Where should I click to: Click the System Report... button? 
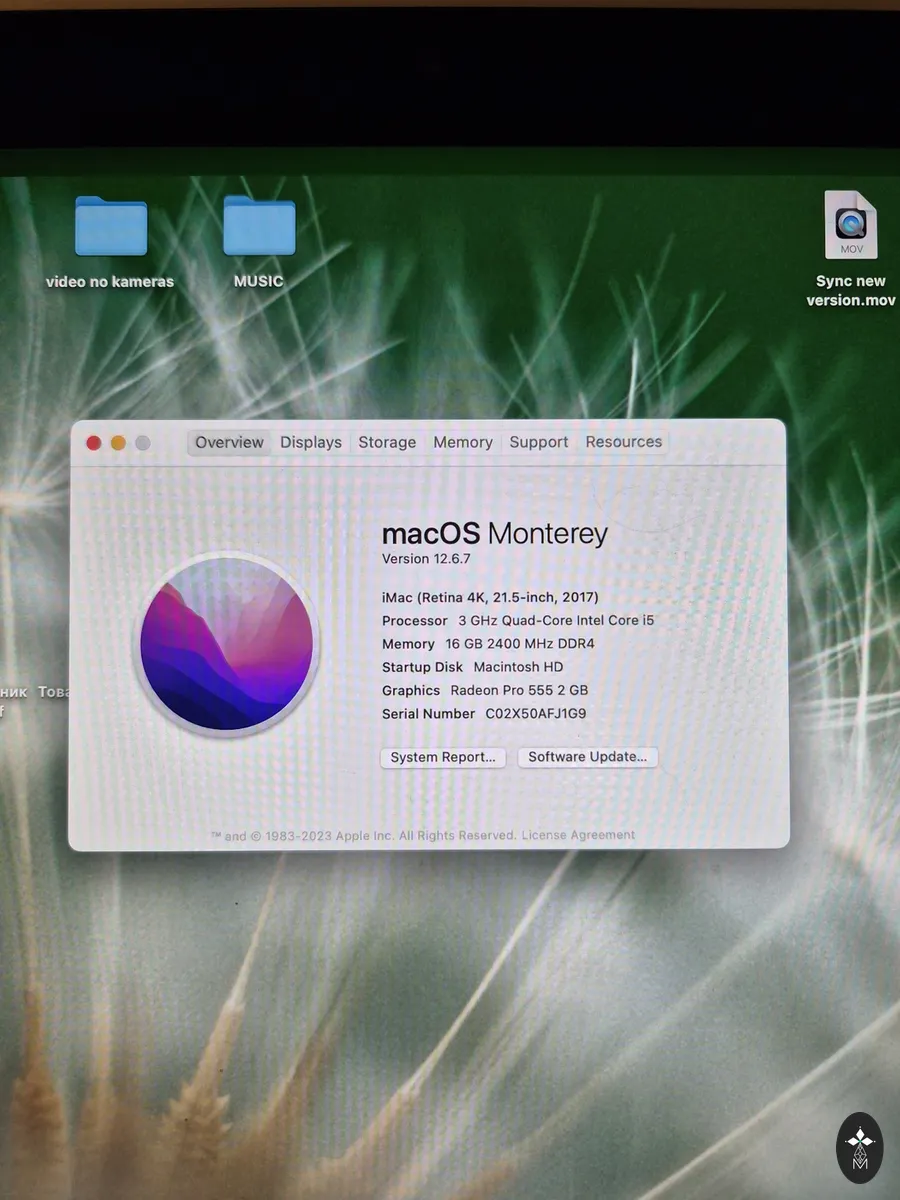pyautogui.click(x=443, y=757)
